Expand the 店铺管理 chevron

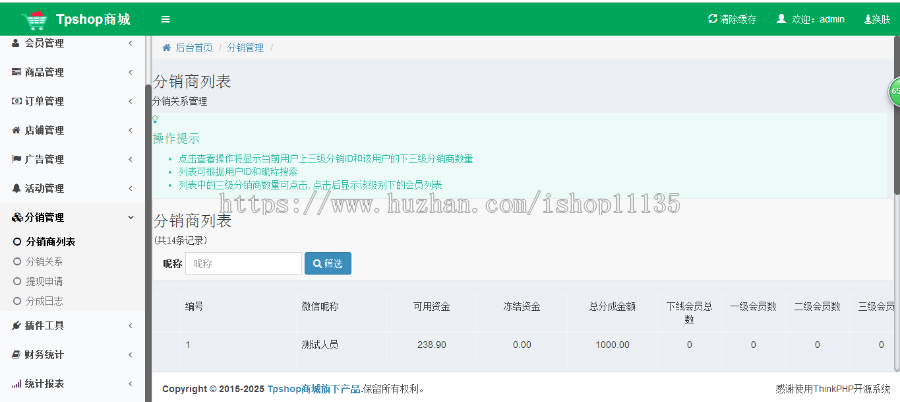130,130
